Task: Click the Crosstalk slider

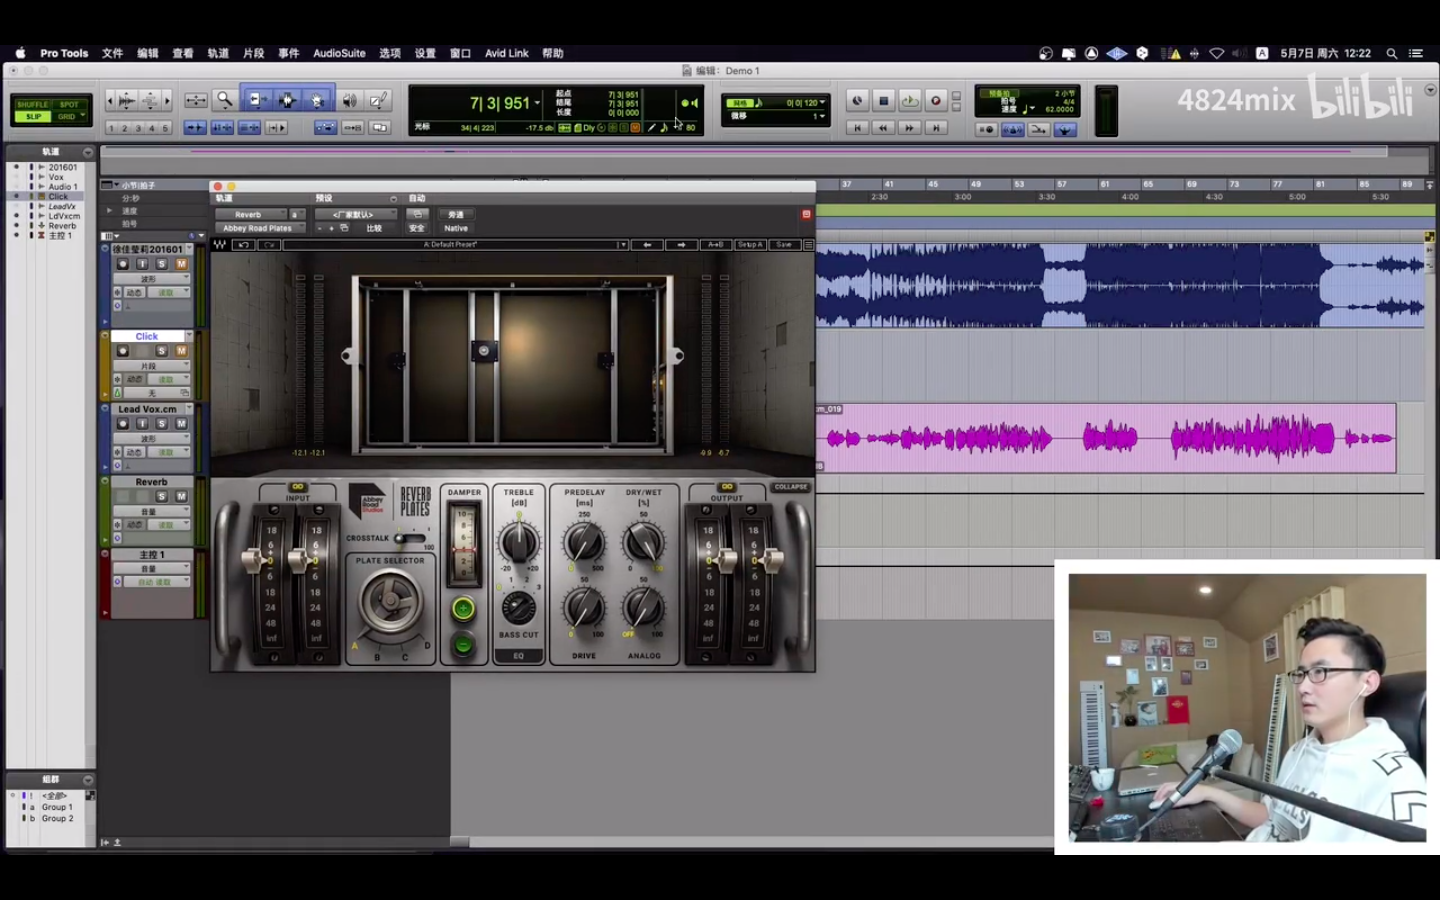Action: tap(408, 538)
